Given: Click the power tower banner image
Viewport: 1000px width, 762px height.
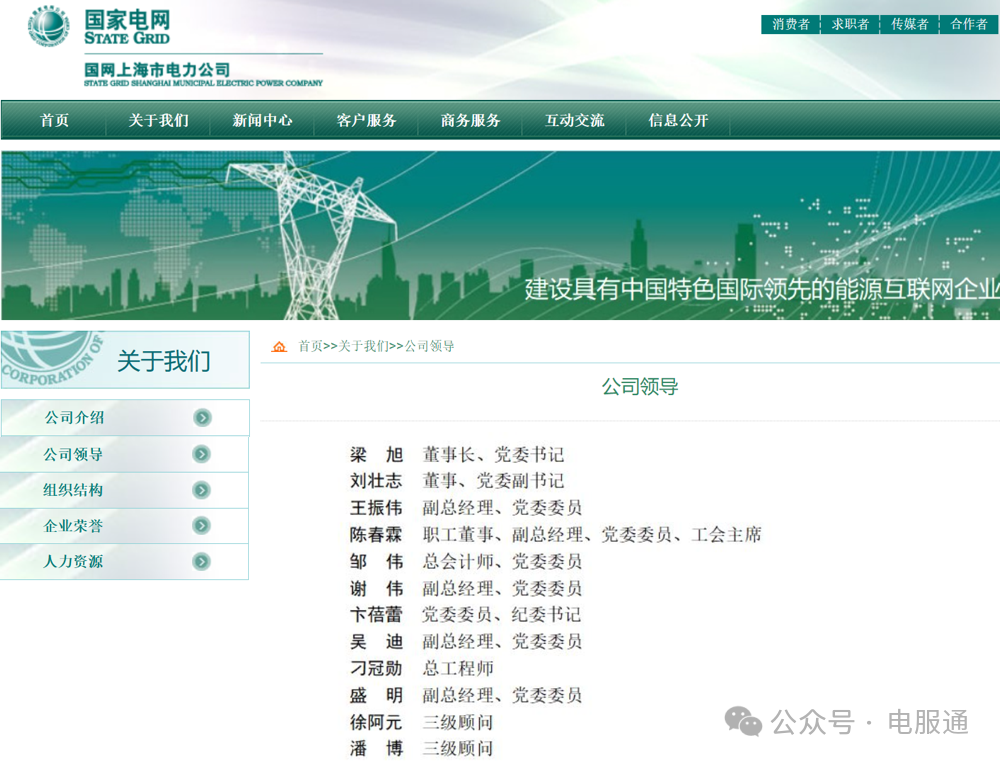Looking at the screenshot, I should (x=501, y=235).
